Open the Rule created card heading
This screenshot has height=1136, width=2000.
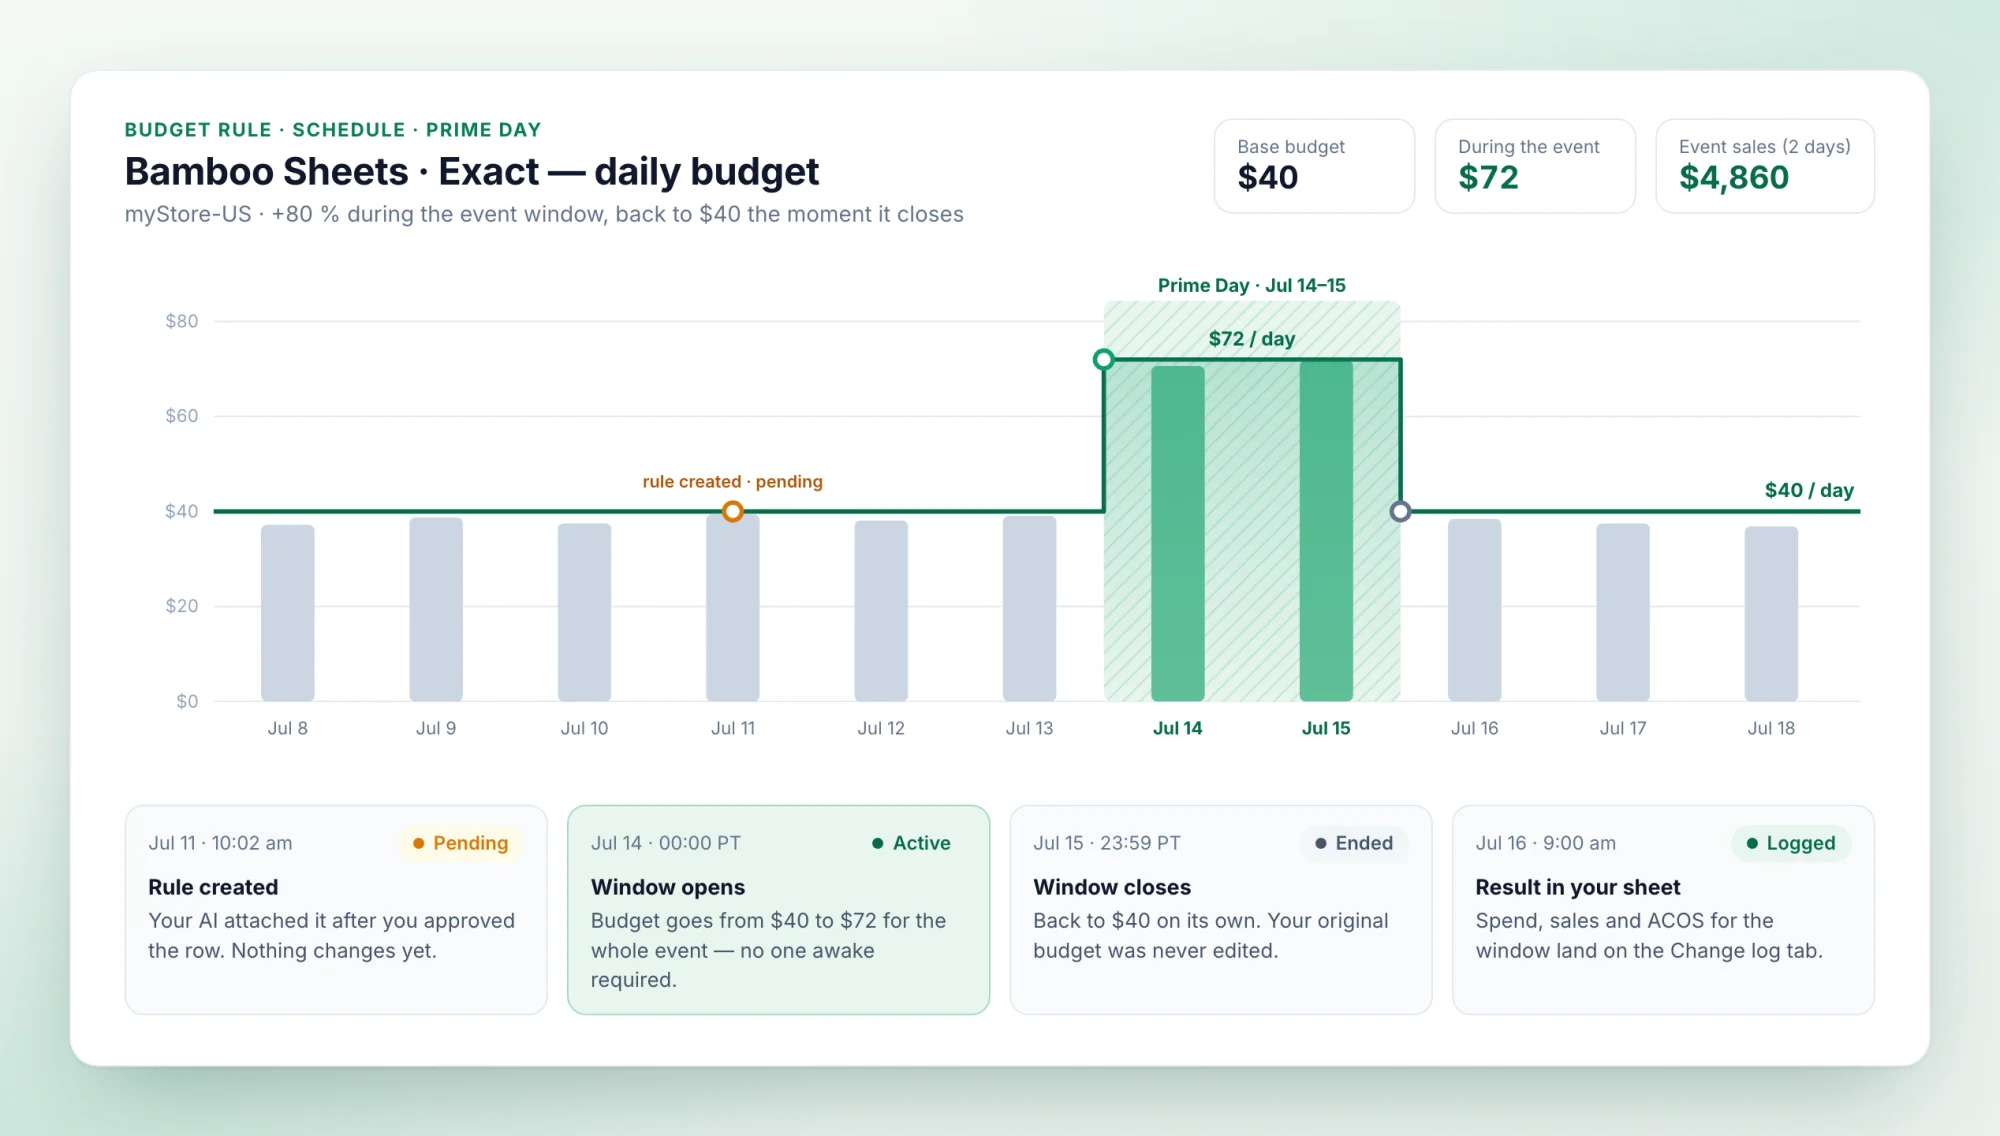[x=213, y=887]
